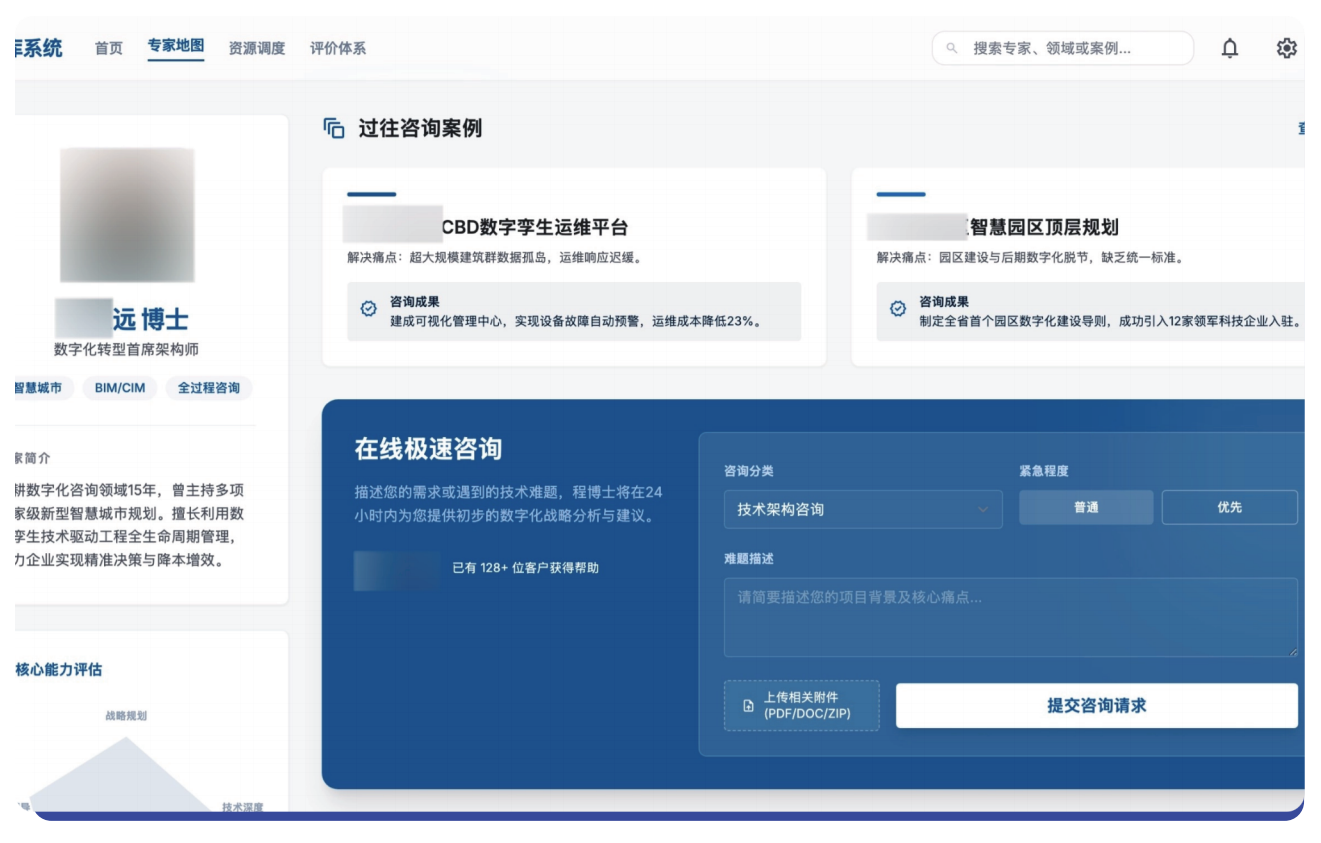Click the 系统 logo at top left
1321x843 pixels.
coord(38,47)
